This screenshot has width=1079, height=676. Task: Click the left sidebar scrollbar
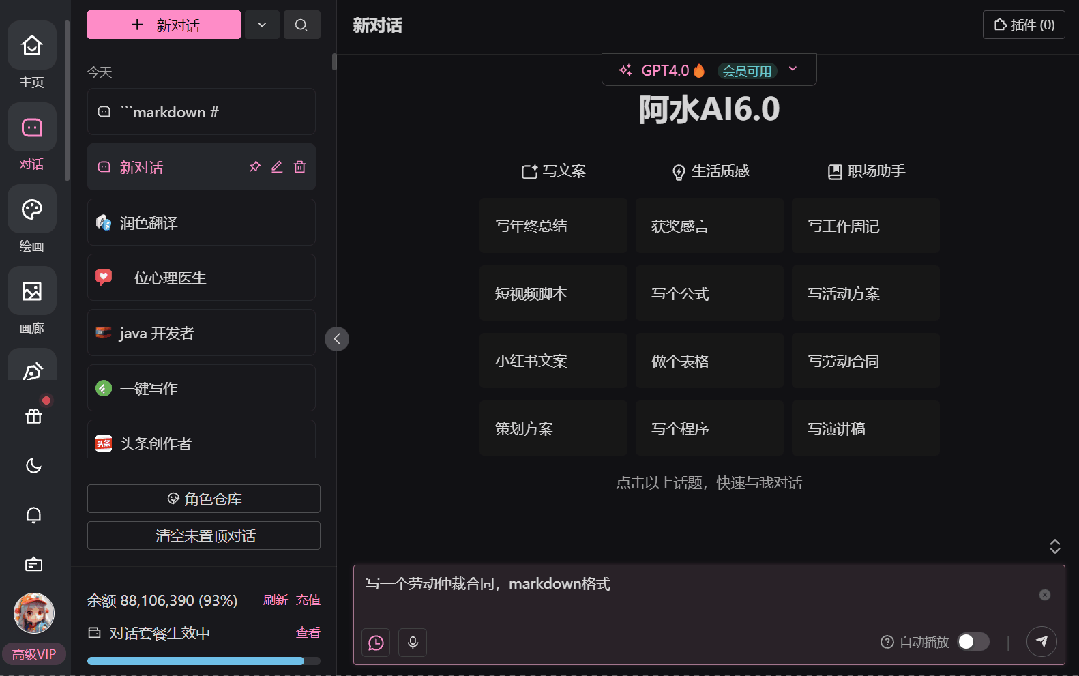coord(67,101)
